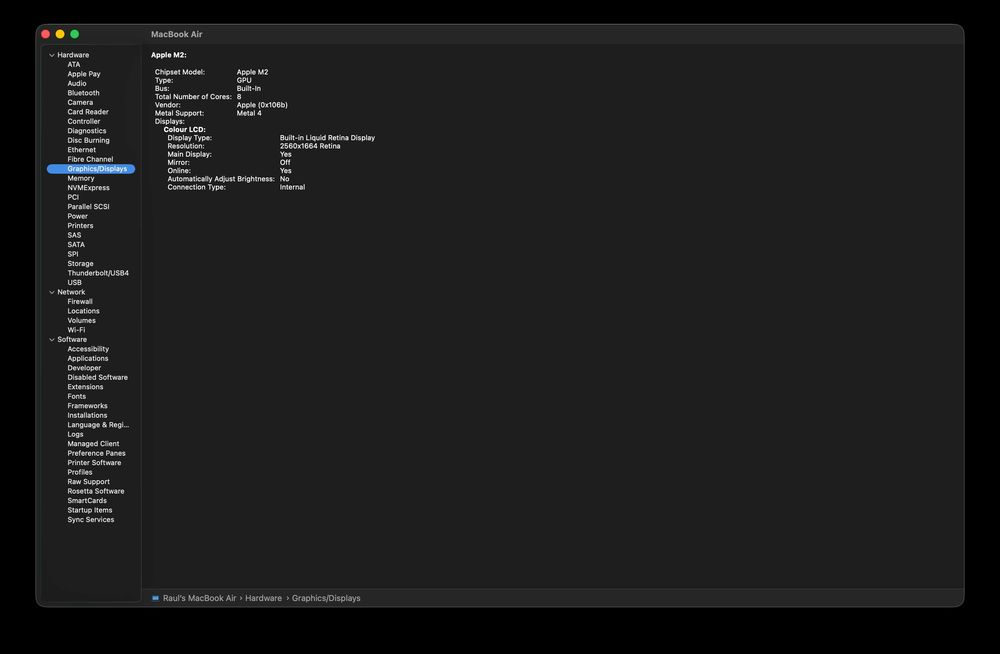
Task: Select Ethernet in the sidebar
Action: (x=82, y=150)
